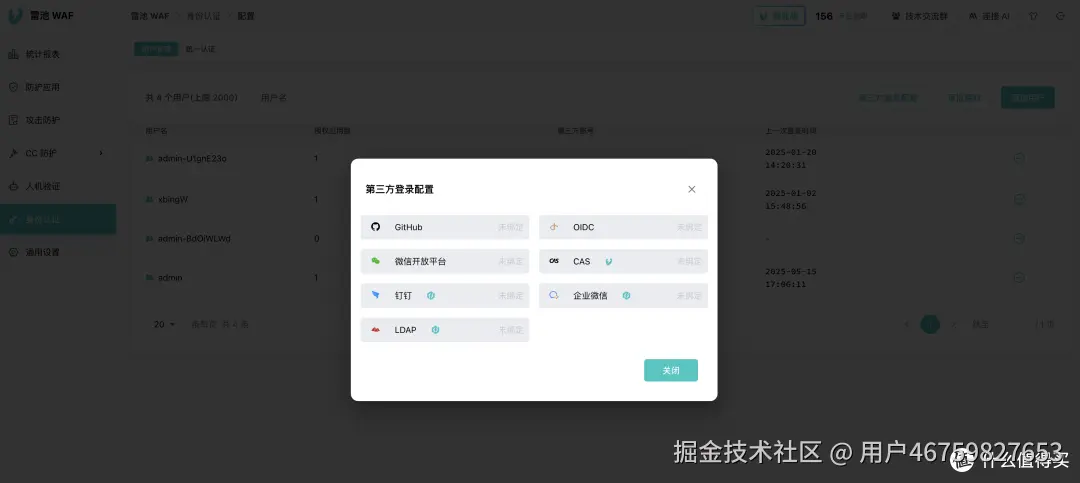Click the 雷池 WAF logo in sidebar header
This screenshot has width=1080, height=483.
pos(15,15)
